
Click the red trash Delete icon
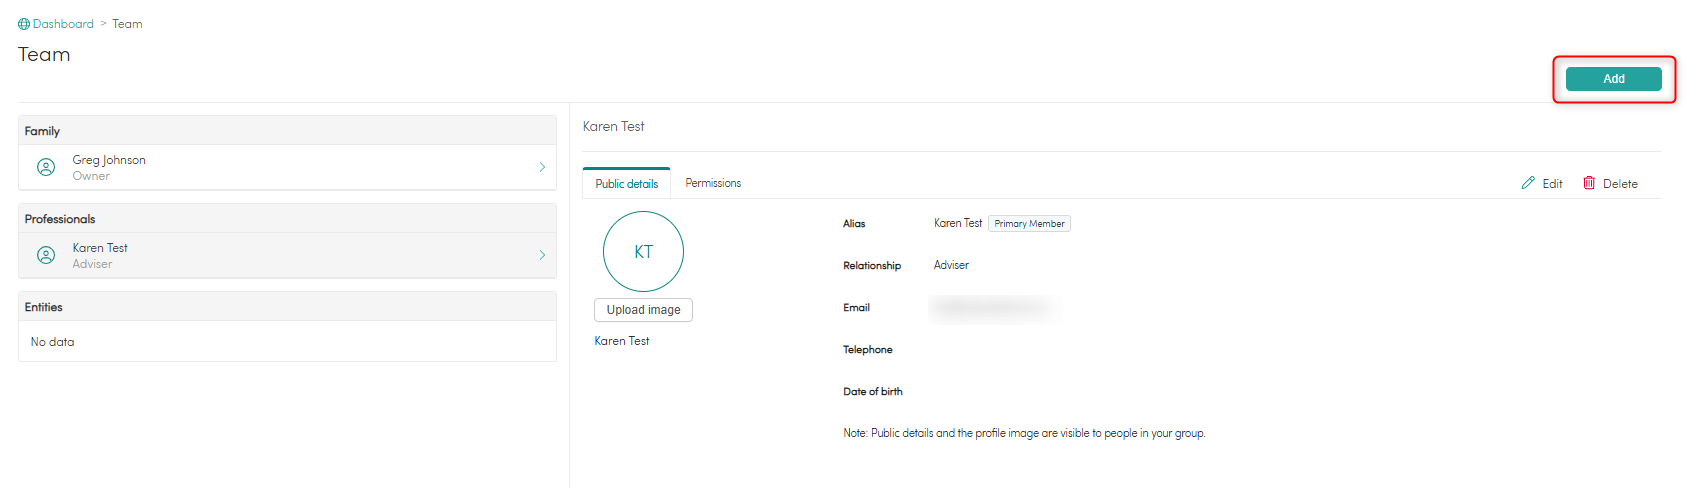coord(1589,183)
